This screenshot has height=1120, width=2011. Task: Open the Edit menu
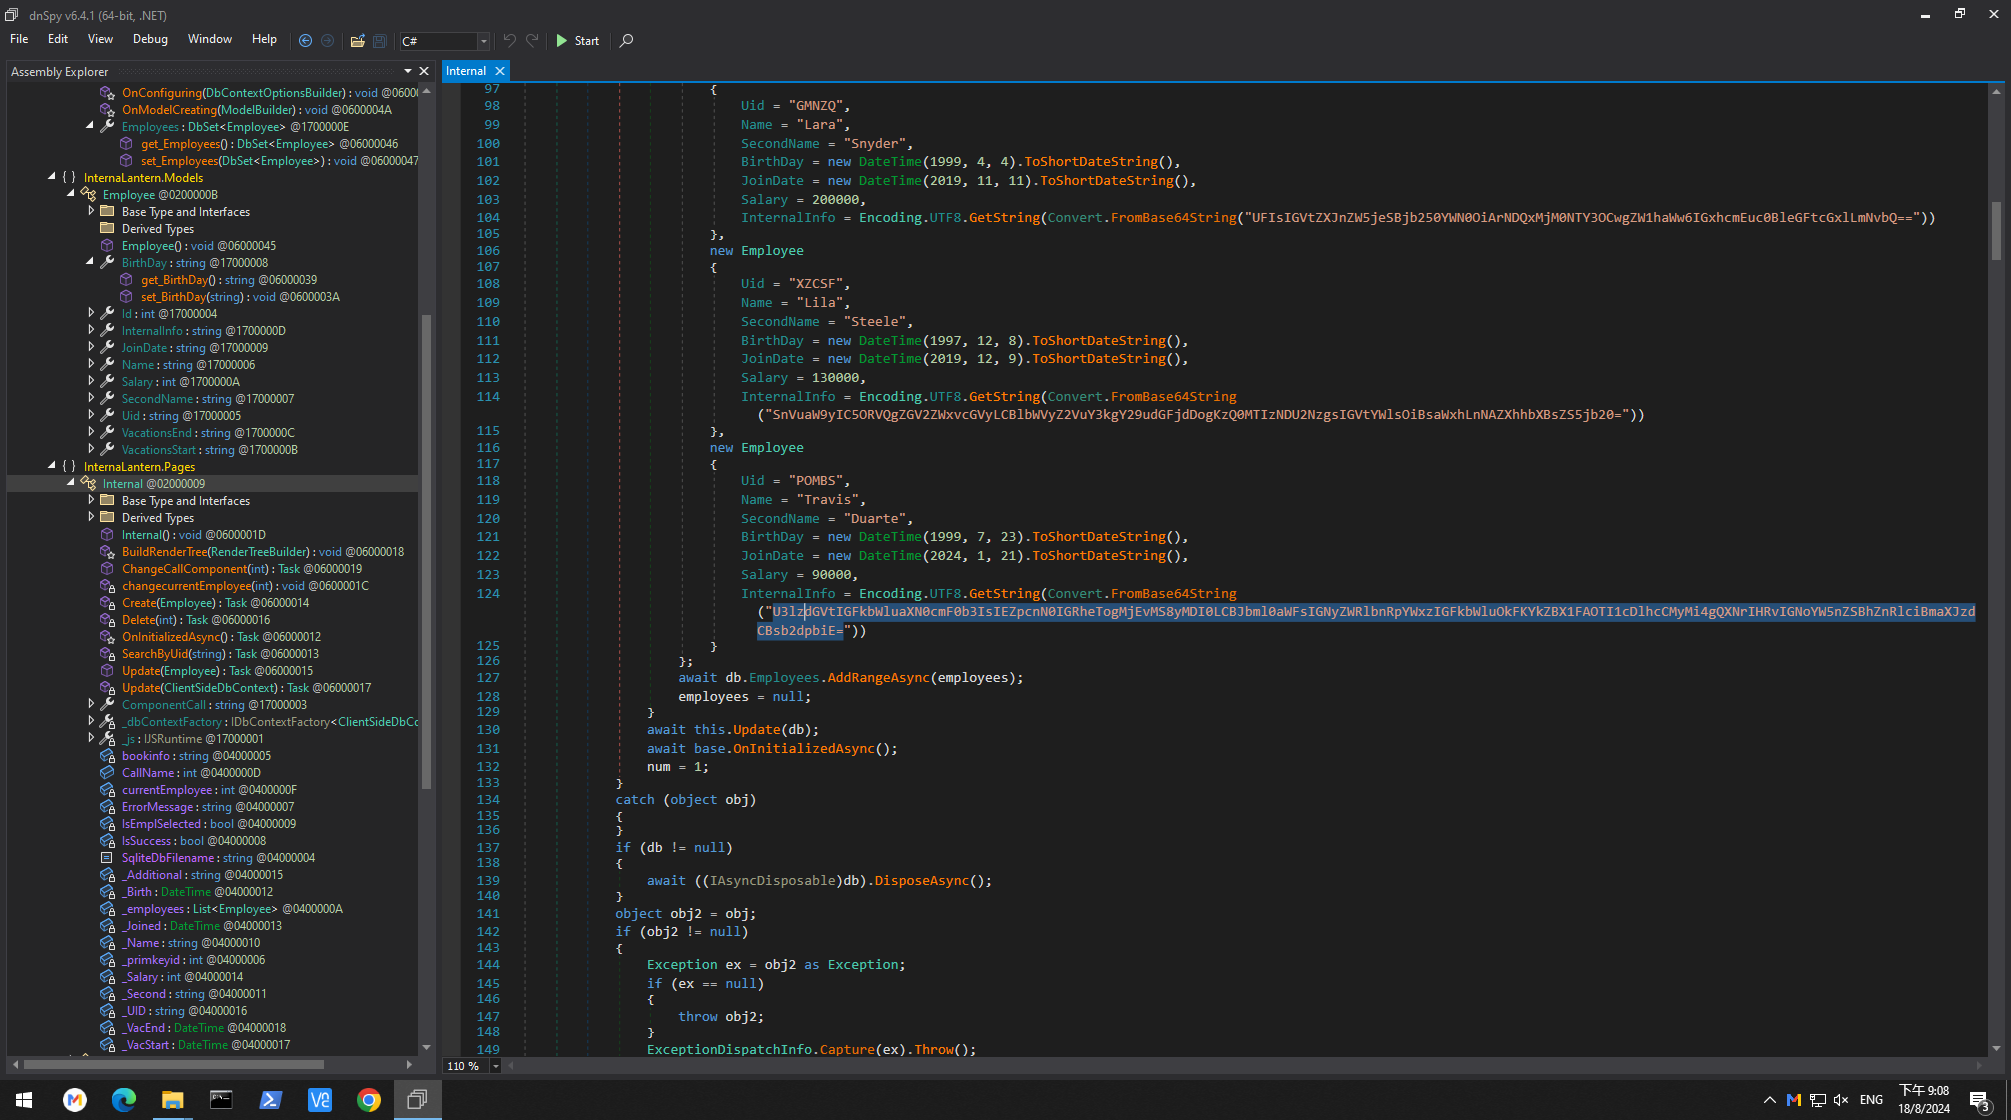click(58, 39)
